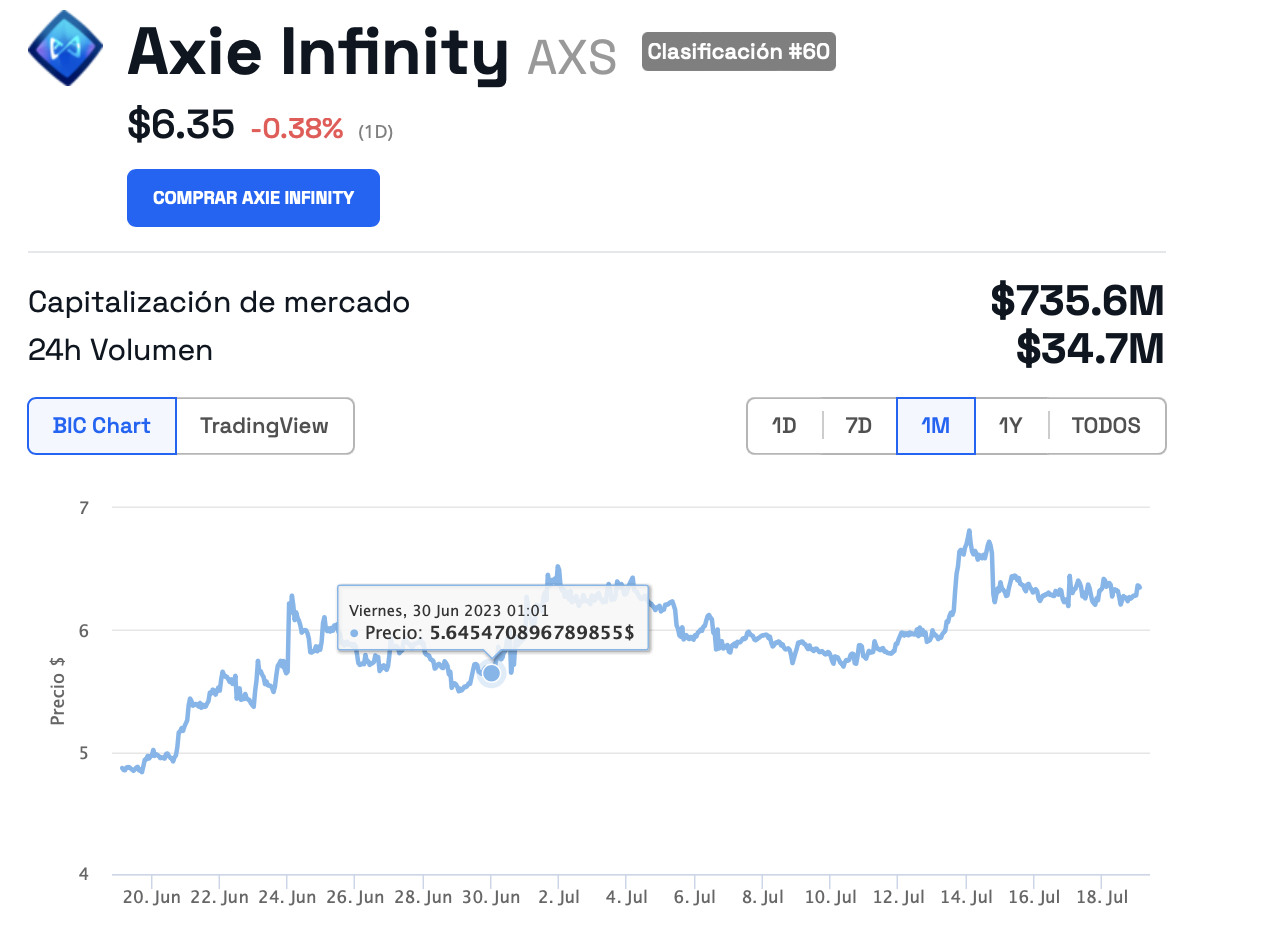1284x928 pixels.
Task: Click the price tooltip on the chart
Action: (493, 621)
